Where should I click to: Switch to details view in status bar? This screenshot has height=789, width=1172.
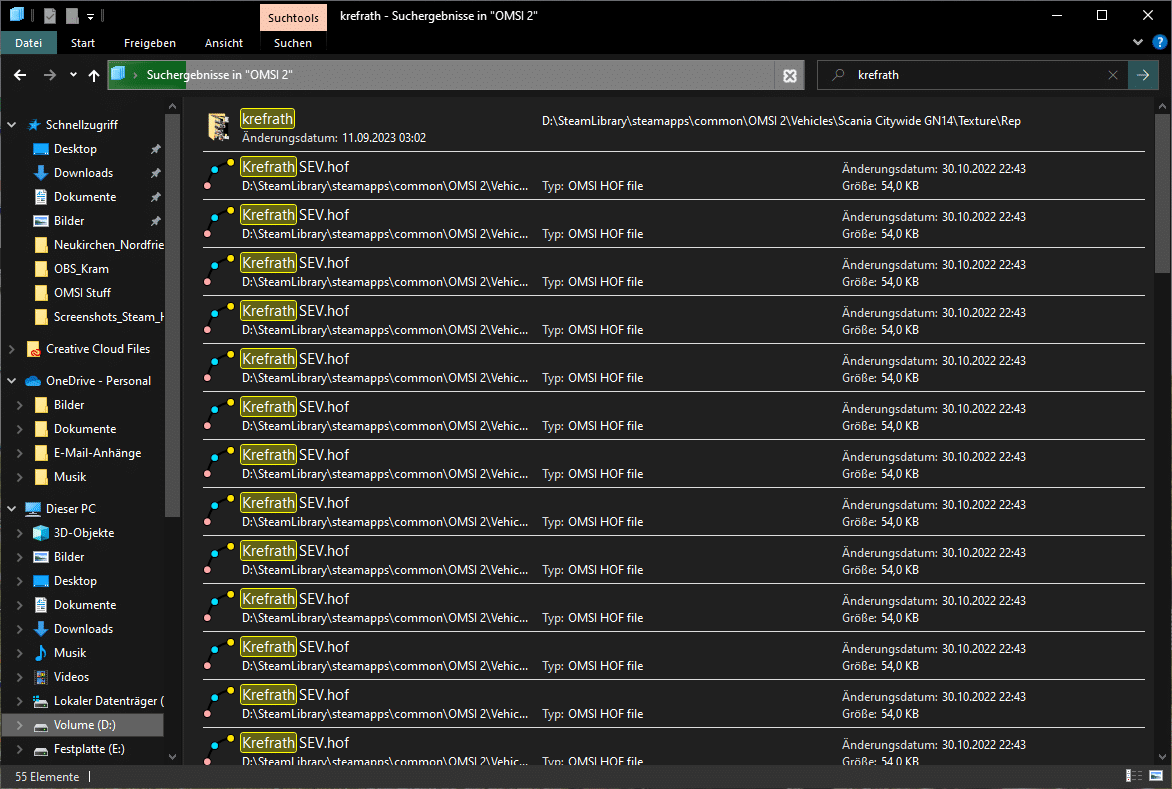pyautogui.click(x=1134, y=776)
